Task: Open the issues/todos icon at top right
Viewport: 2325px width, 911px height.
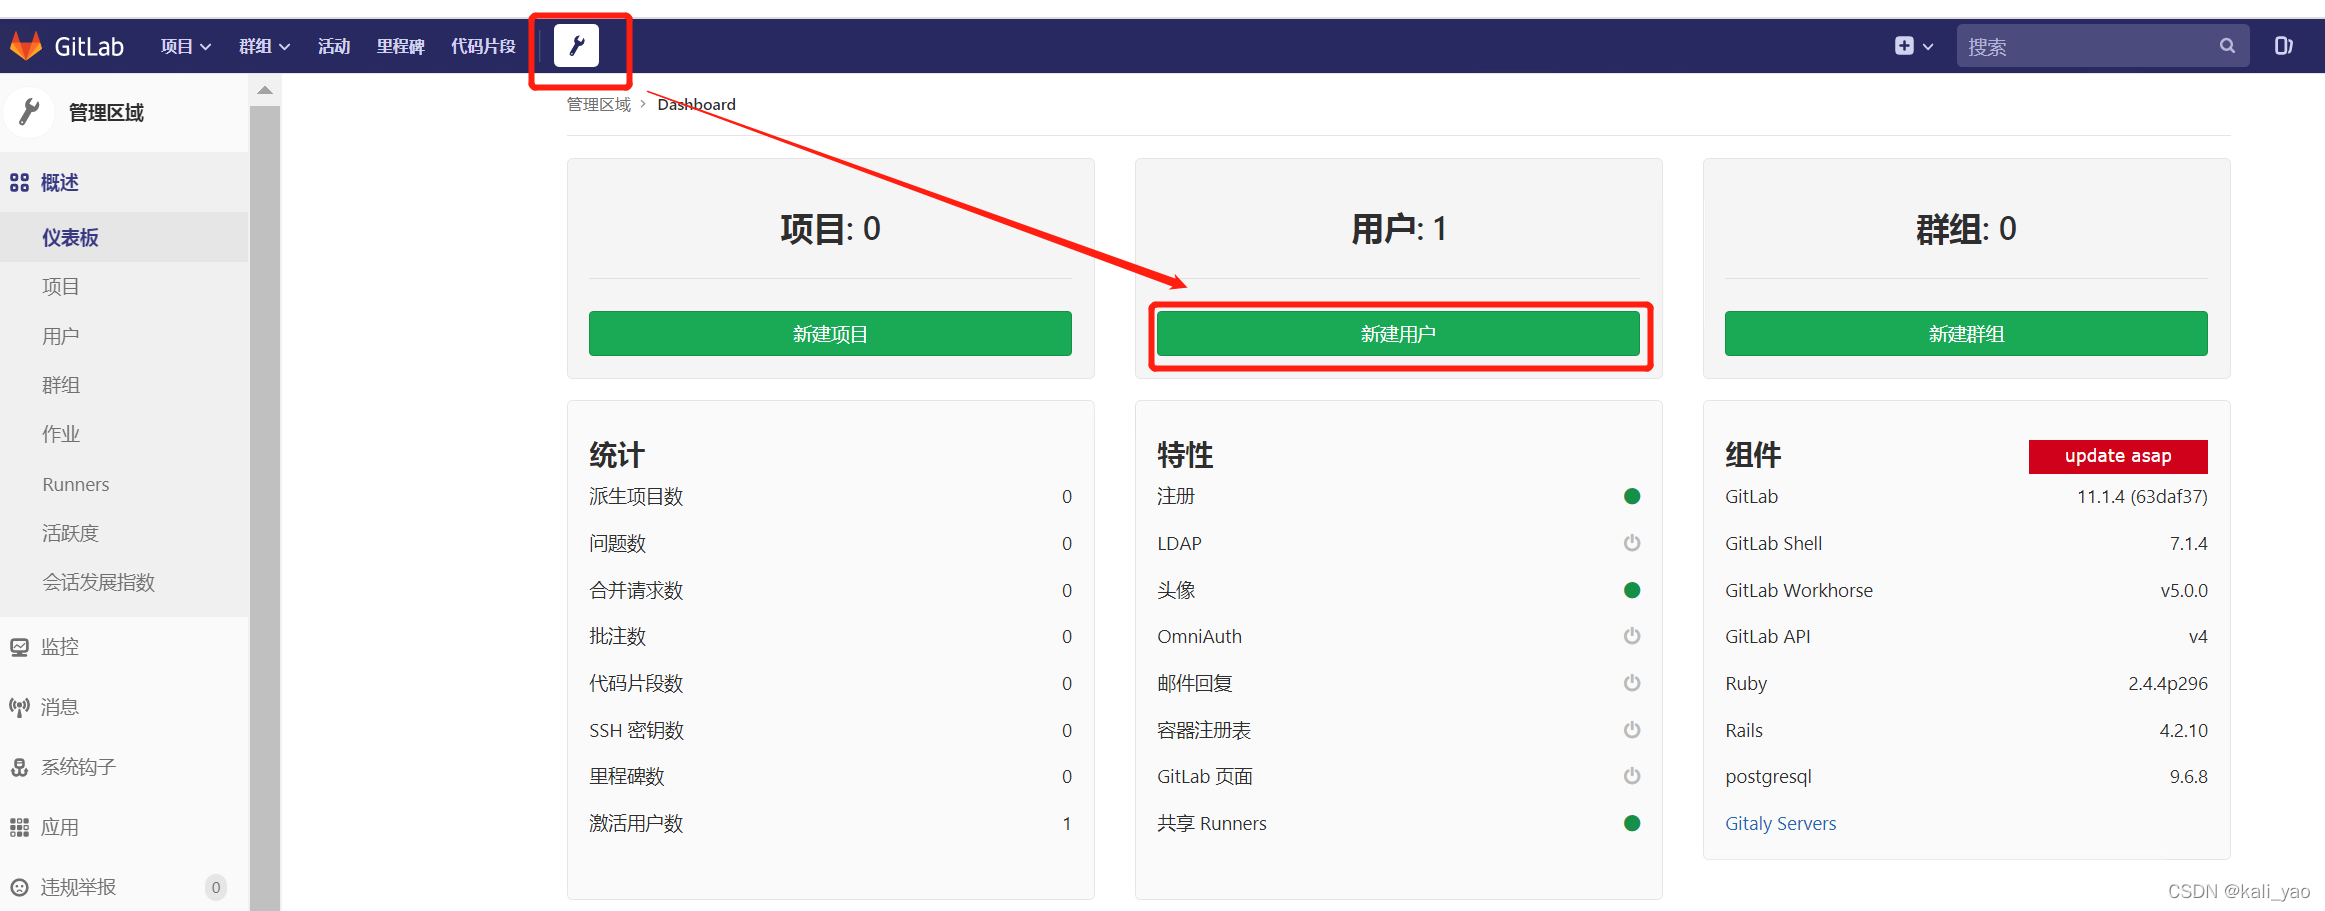Action: 2283,46
